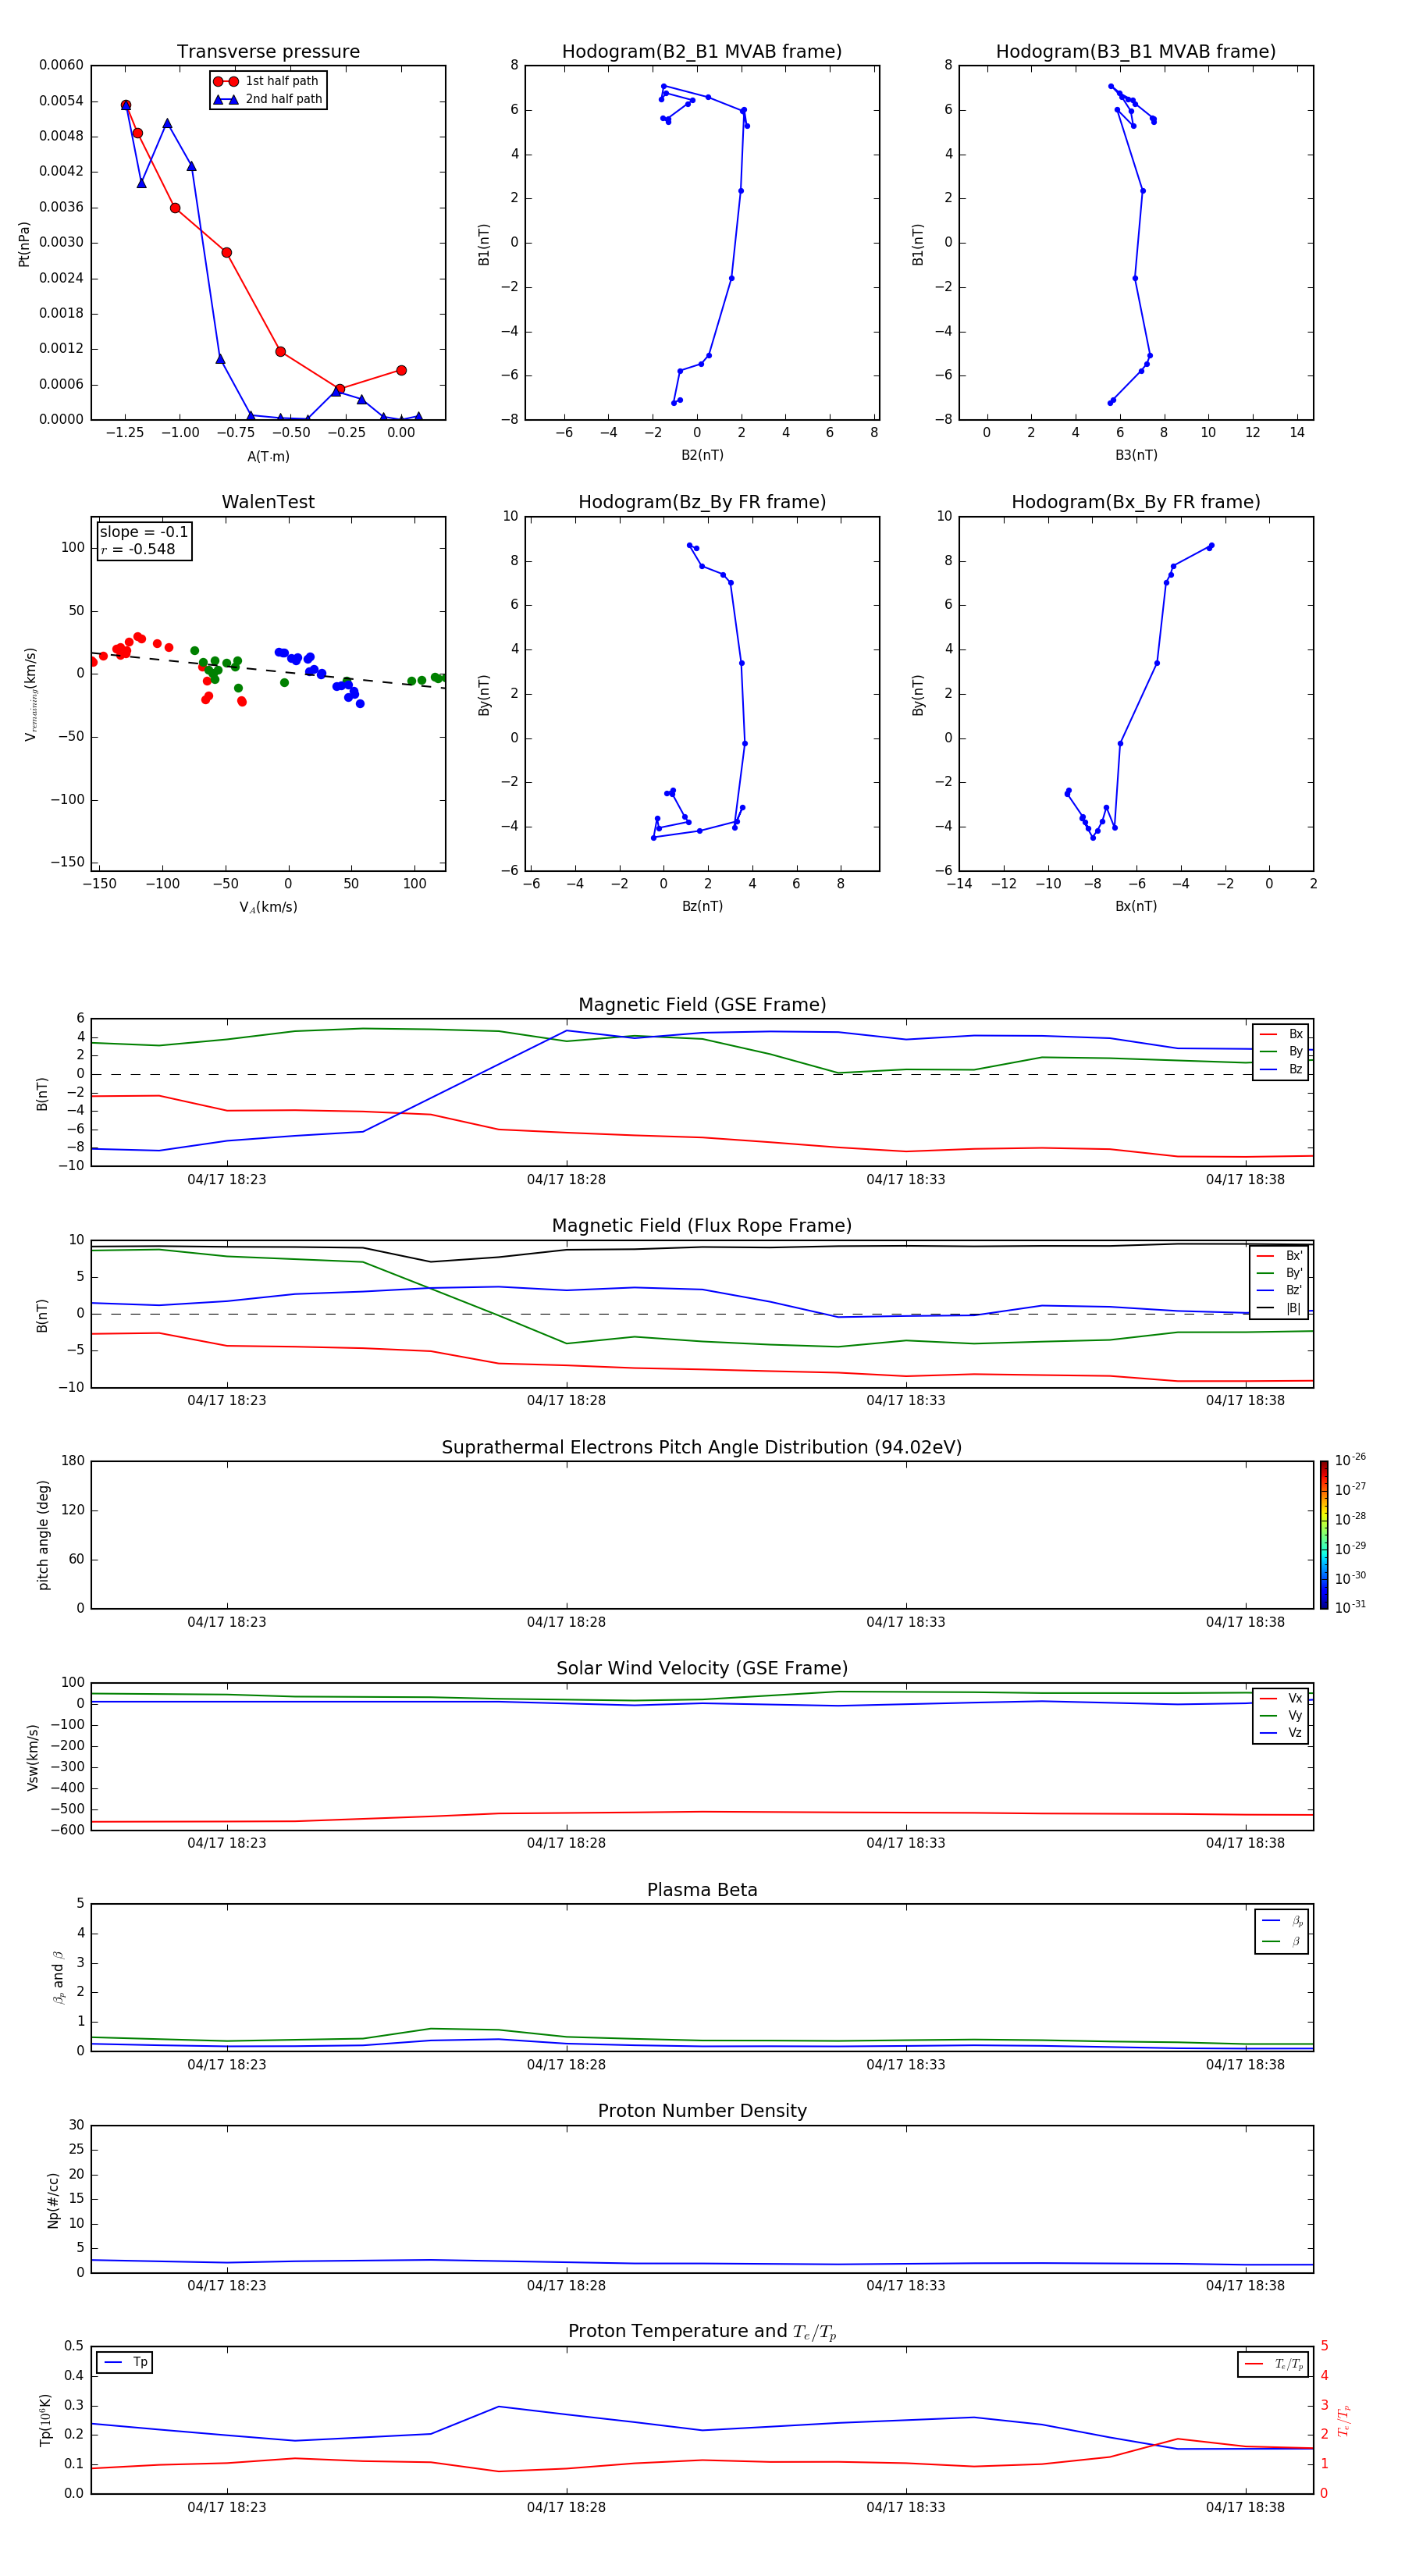Click the '04/17 18:28' tick in bottom panel
Viewport: 1405px width, 2576px height.
pyautogui.click(x=566, y=2507)
